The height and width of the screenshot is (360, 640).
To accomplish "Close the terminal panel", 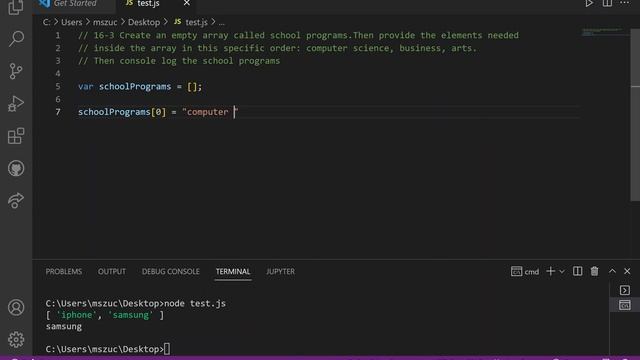I will pos(627,271).
